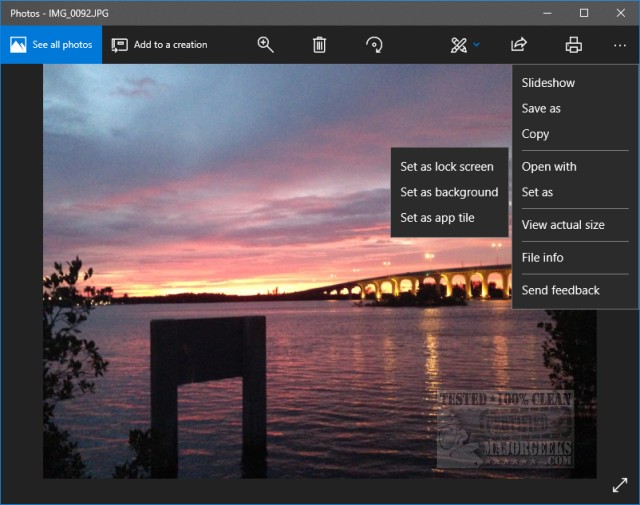Maximize the Photos window
The image size is (640, 505).
tap(584, 13)
